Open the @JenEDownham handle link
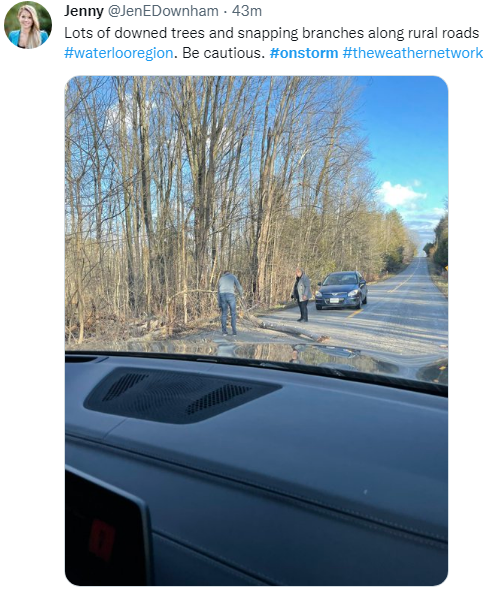The height and width of the screenshot is (590, 483). click(163, 11)
